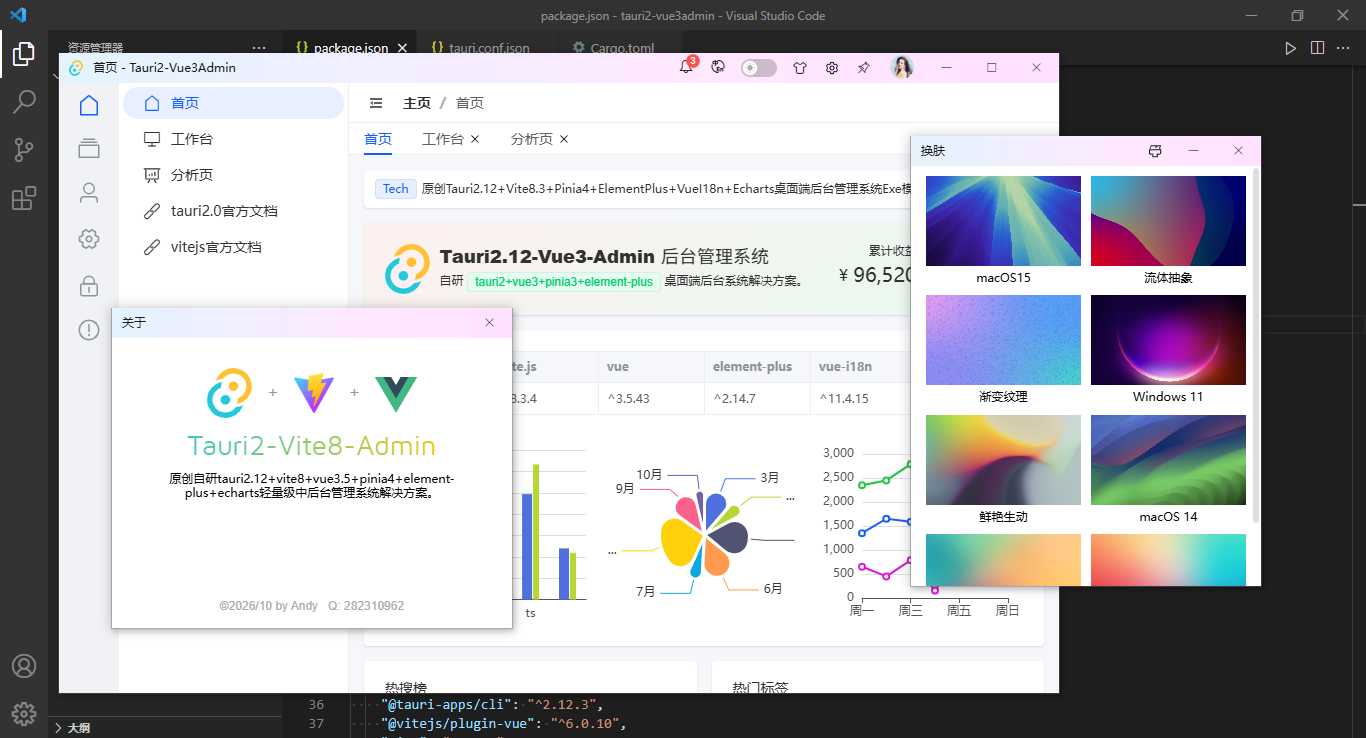Select the home icon in the left rail
The image size is (1366, 738).
coord(89,105)
